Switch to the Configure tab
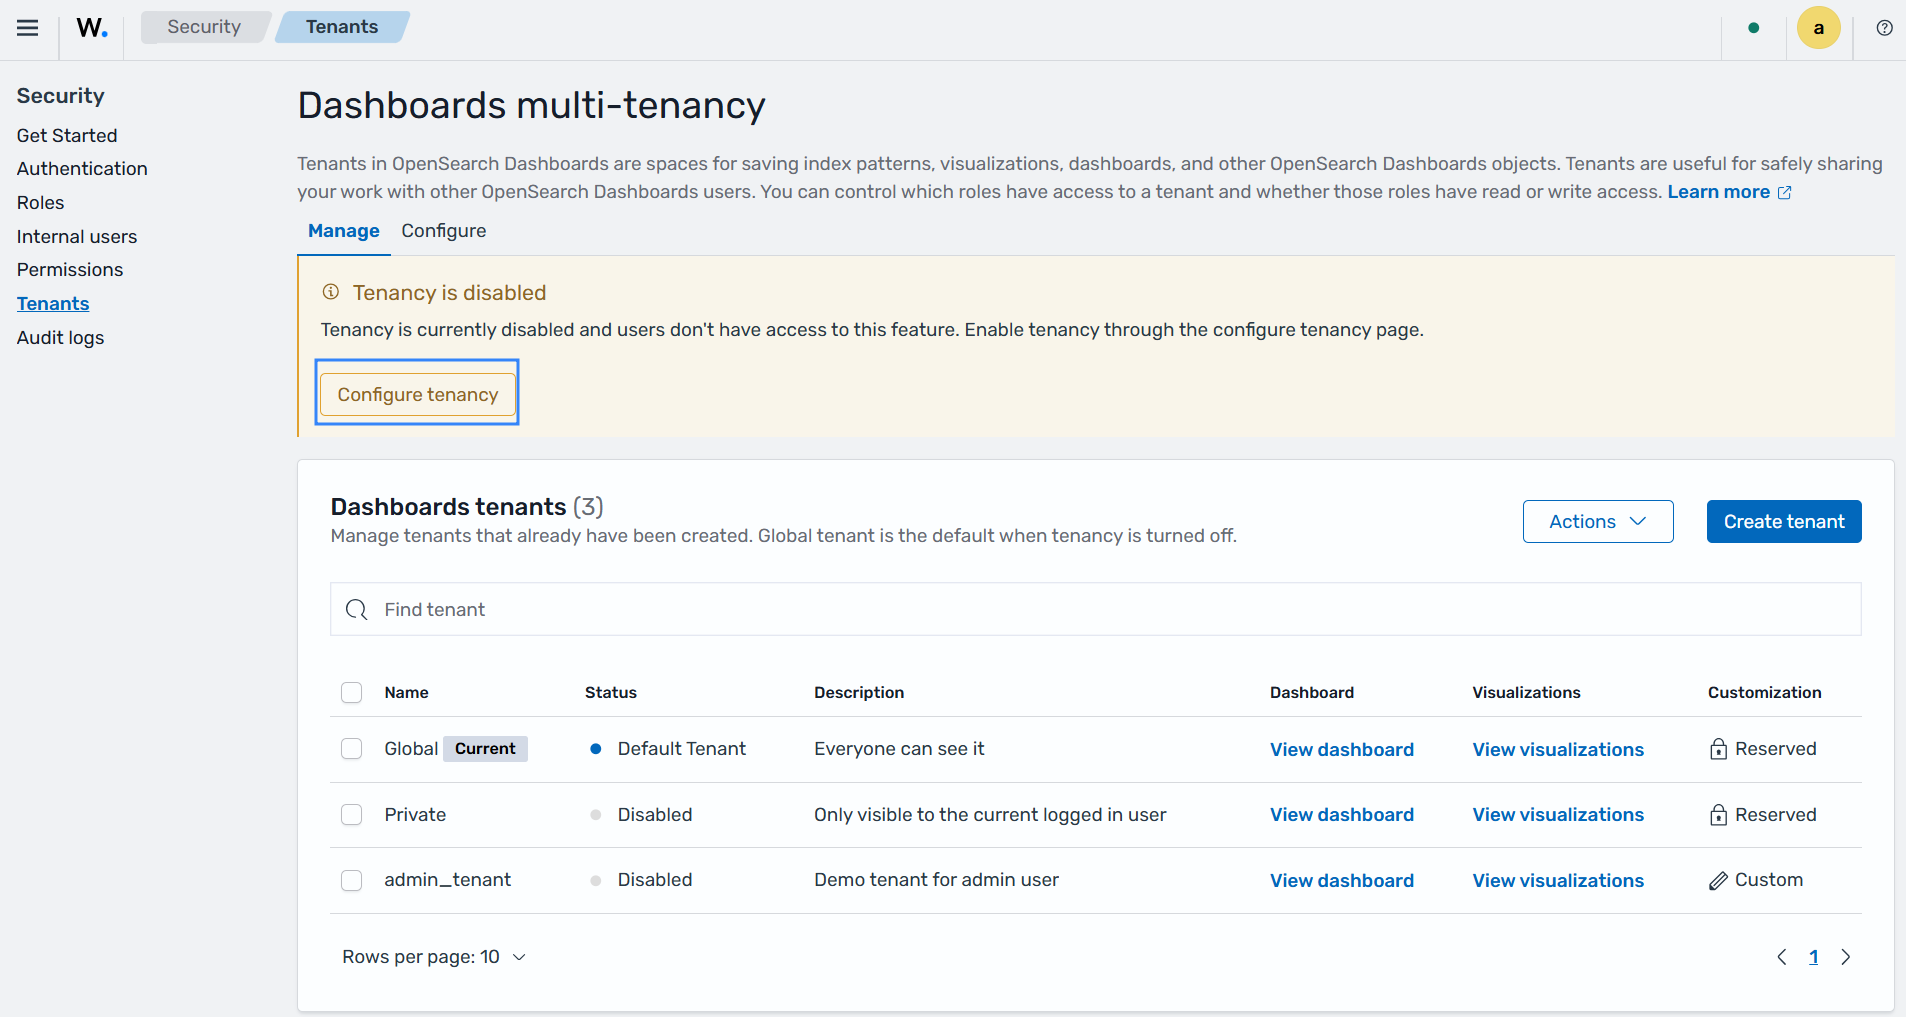 click(x=444, y=231)
